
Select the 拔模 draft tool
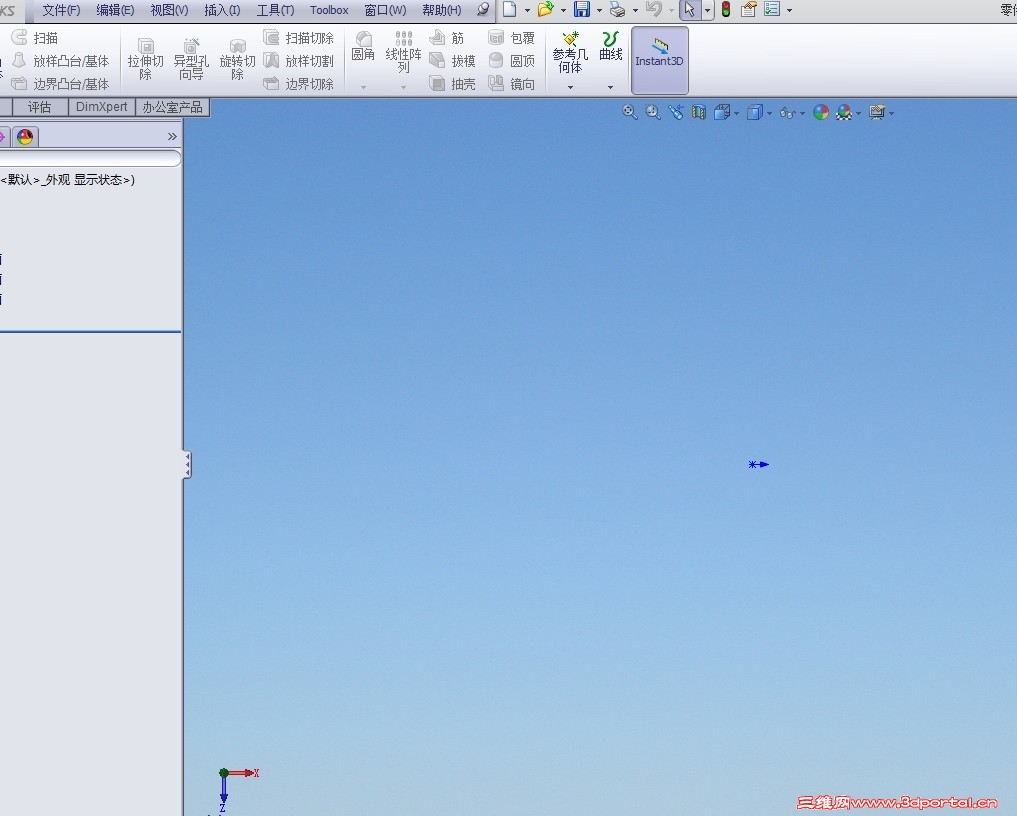pyautogui.click(x=453, y=61)
